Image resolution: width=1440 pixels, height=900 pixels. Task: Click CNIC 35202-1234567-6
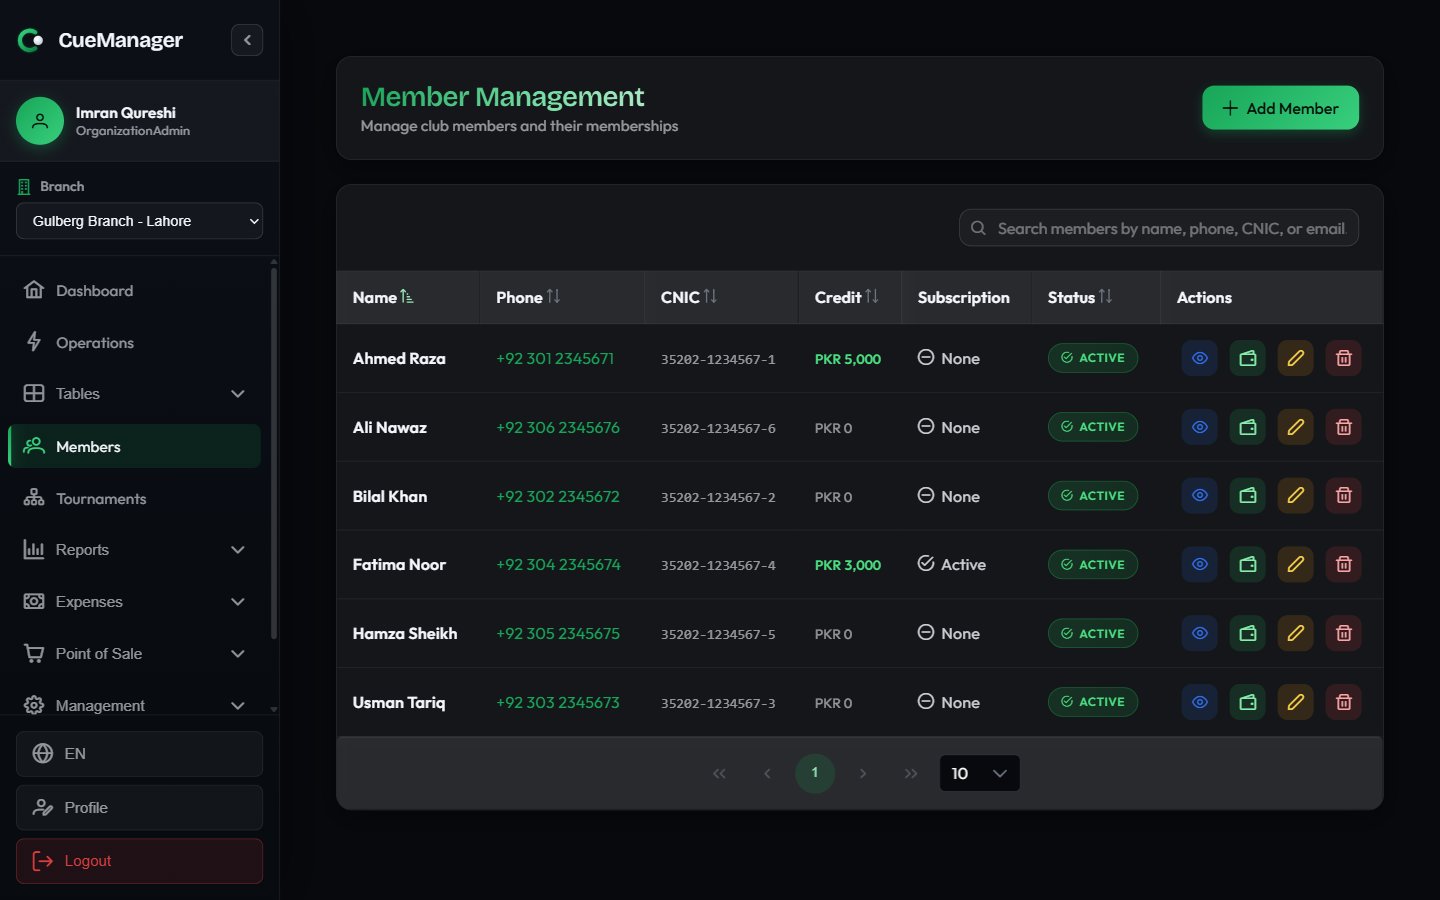(718, 428)
